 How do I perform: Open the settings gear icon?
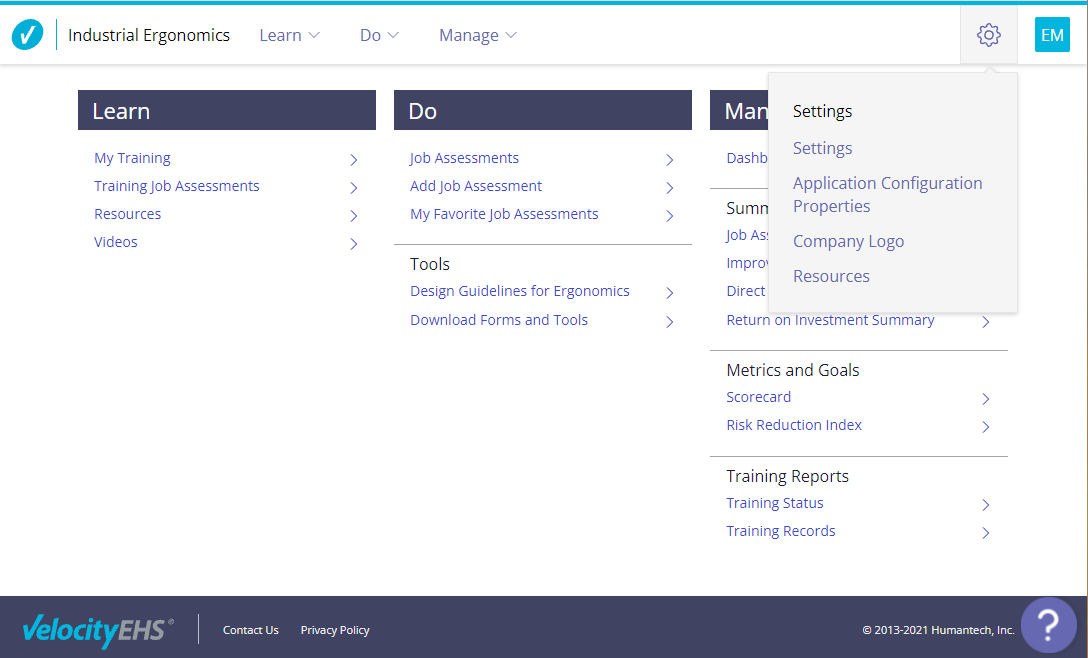coord(988,35)
